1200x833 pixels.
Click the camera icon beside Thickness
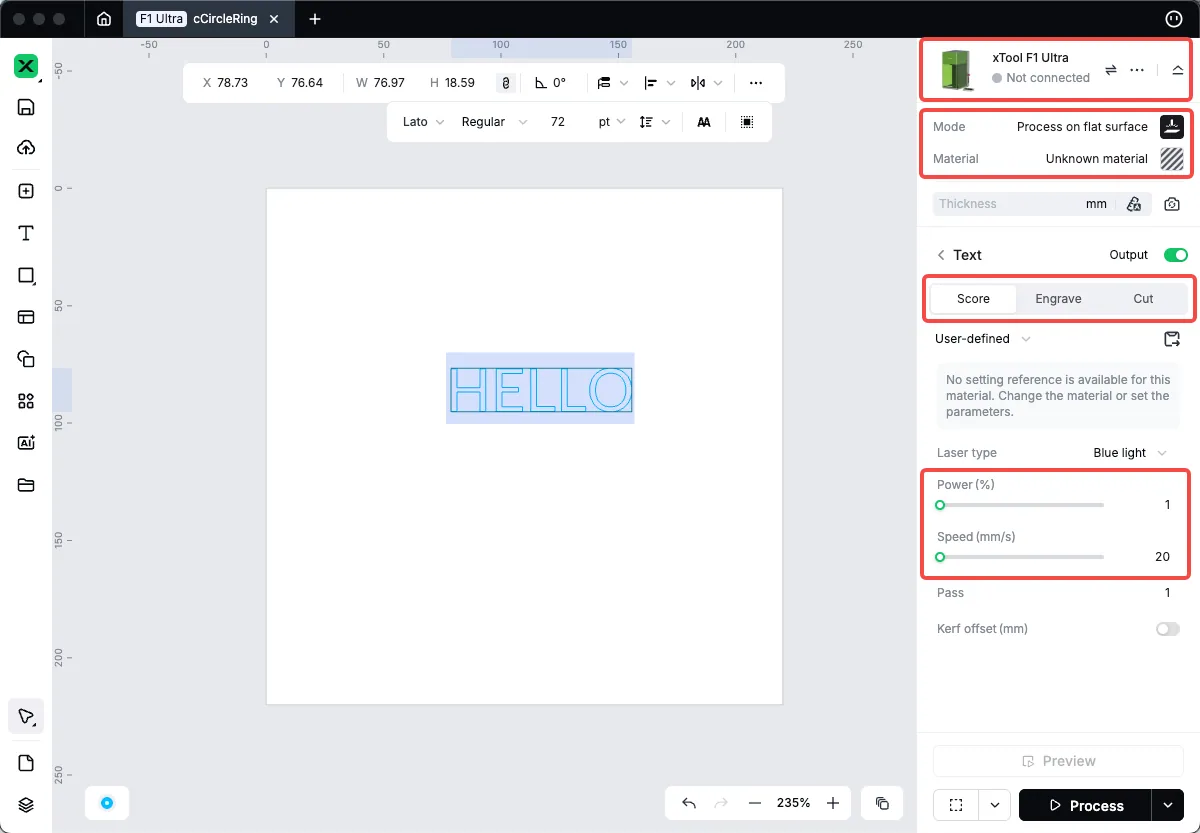coord(1172,204)
